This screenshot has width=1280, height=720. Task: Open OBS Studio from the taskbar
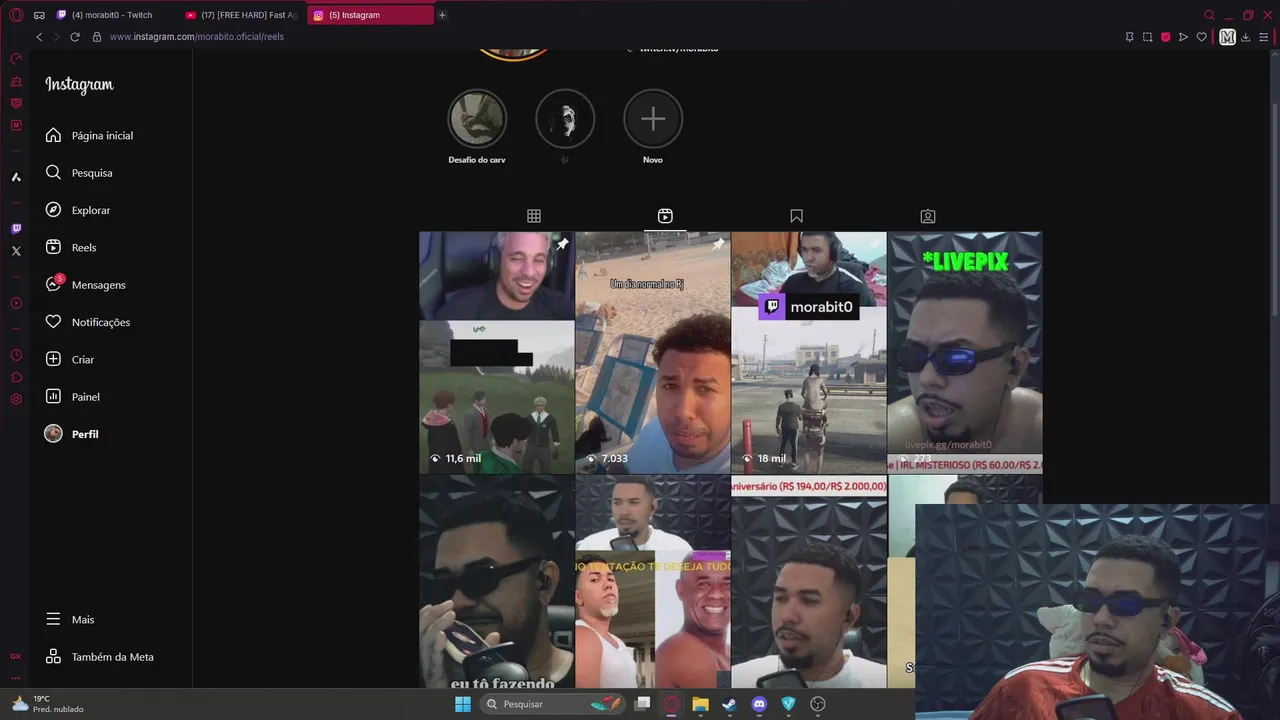click(818, 704)
